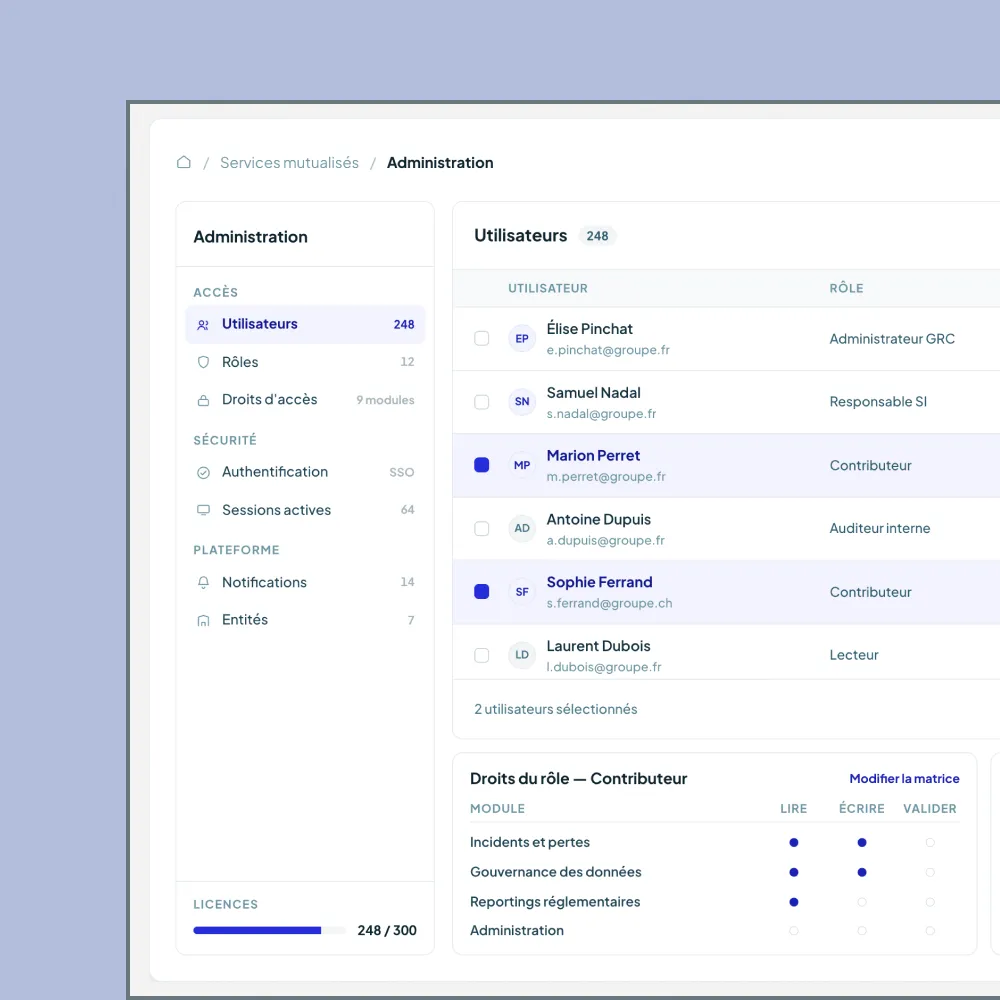Click the Lecteur role cell
This screenshot has width=1000, height=1000.
tap(854, 655)
